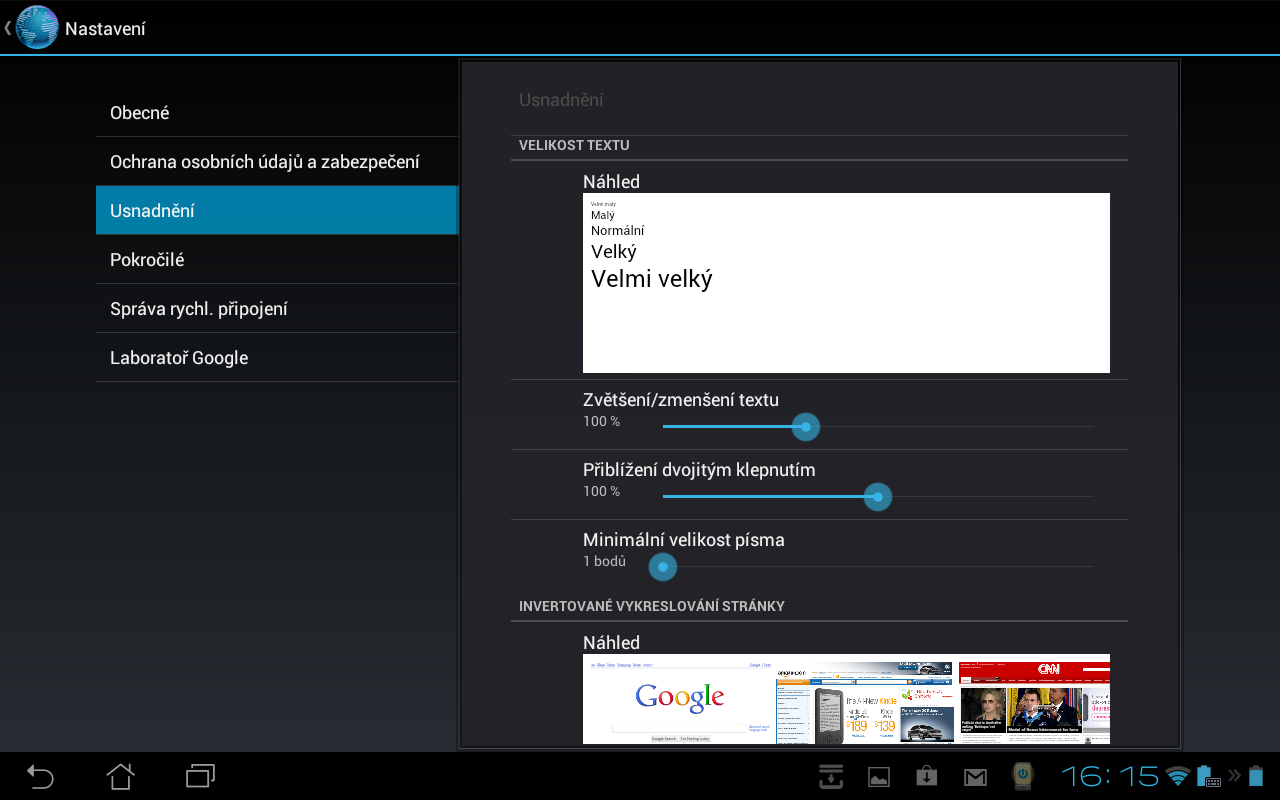Tap the battery indicator in the status bar

pyautogui.click(x=1257, y=776)
